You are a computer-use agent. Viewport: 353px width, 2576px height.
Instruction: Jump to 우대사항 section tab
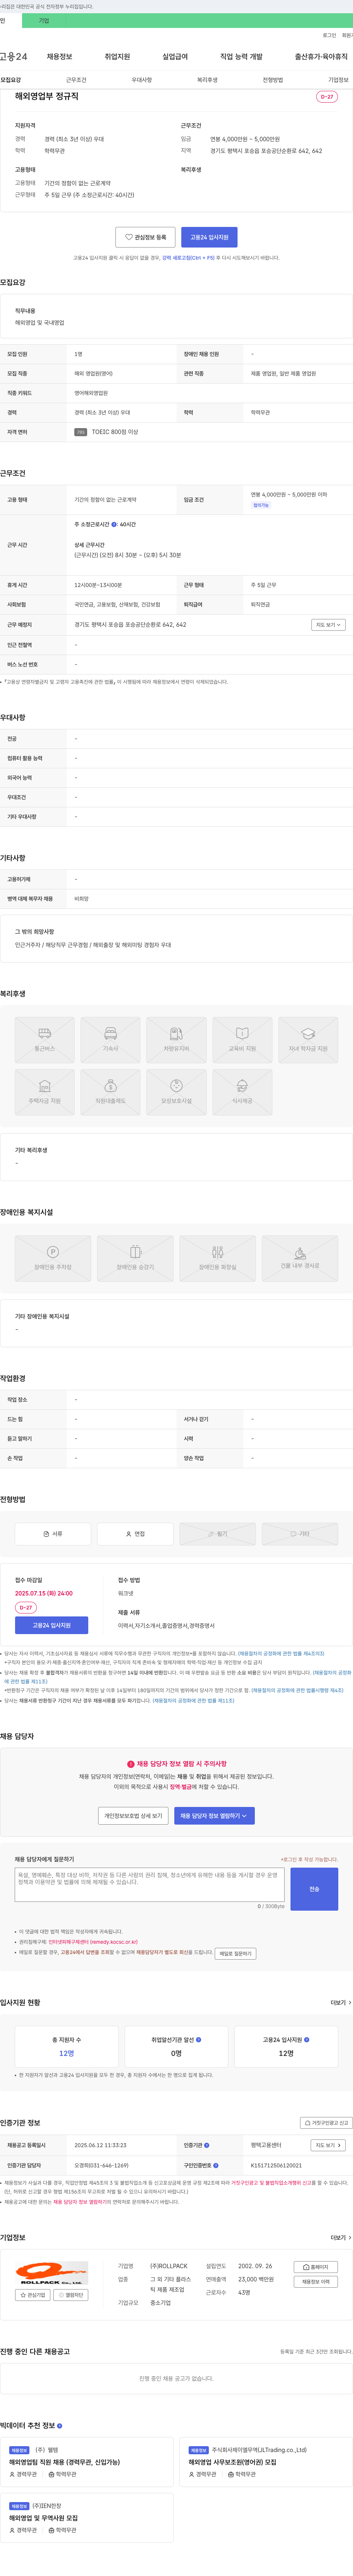point(142,80)
